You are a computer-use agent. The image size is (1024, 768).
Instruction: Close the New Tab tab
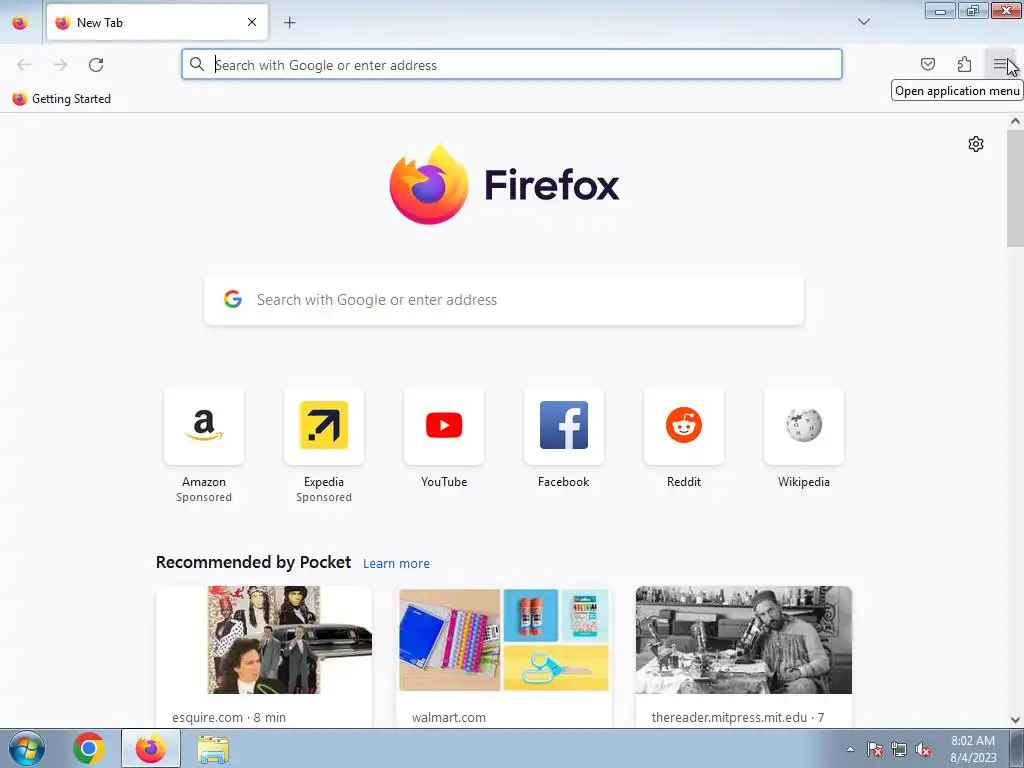click(x=252, y=22)
